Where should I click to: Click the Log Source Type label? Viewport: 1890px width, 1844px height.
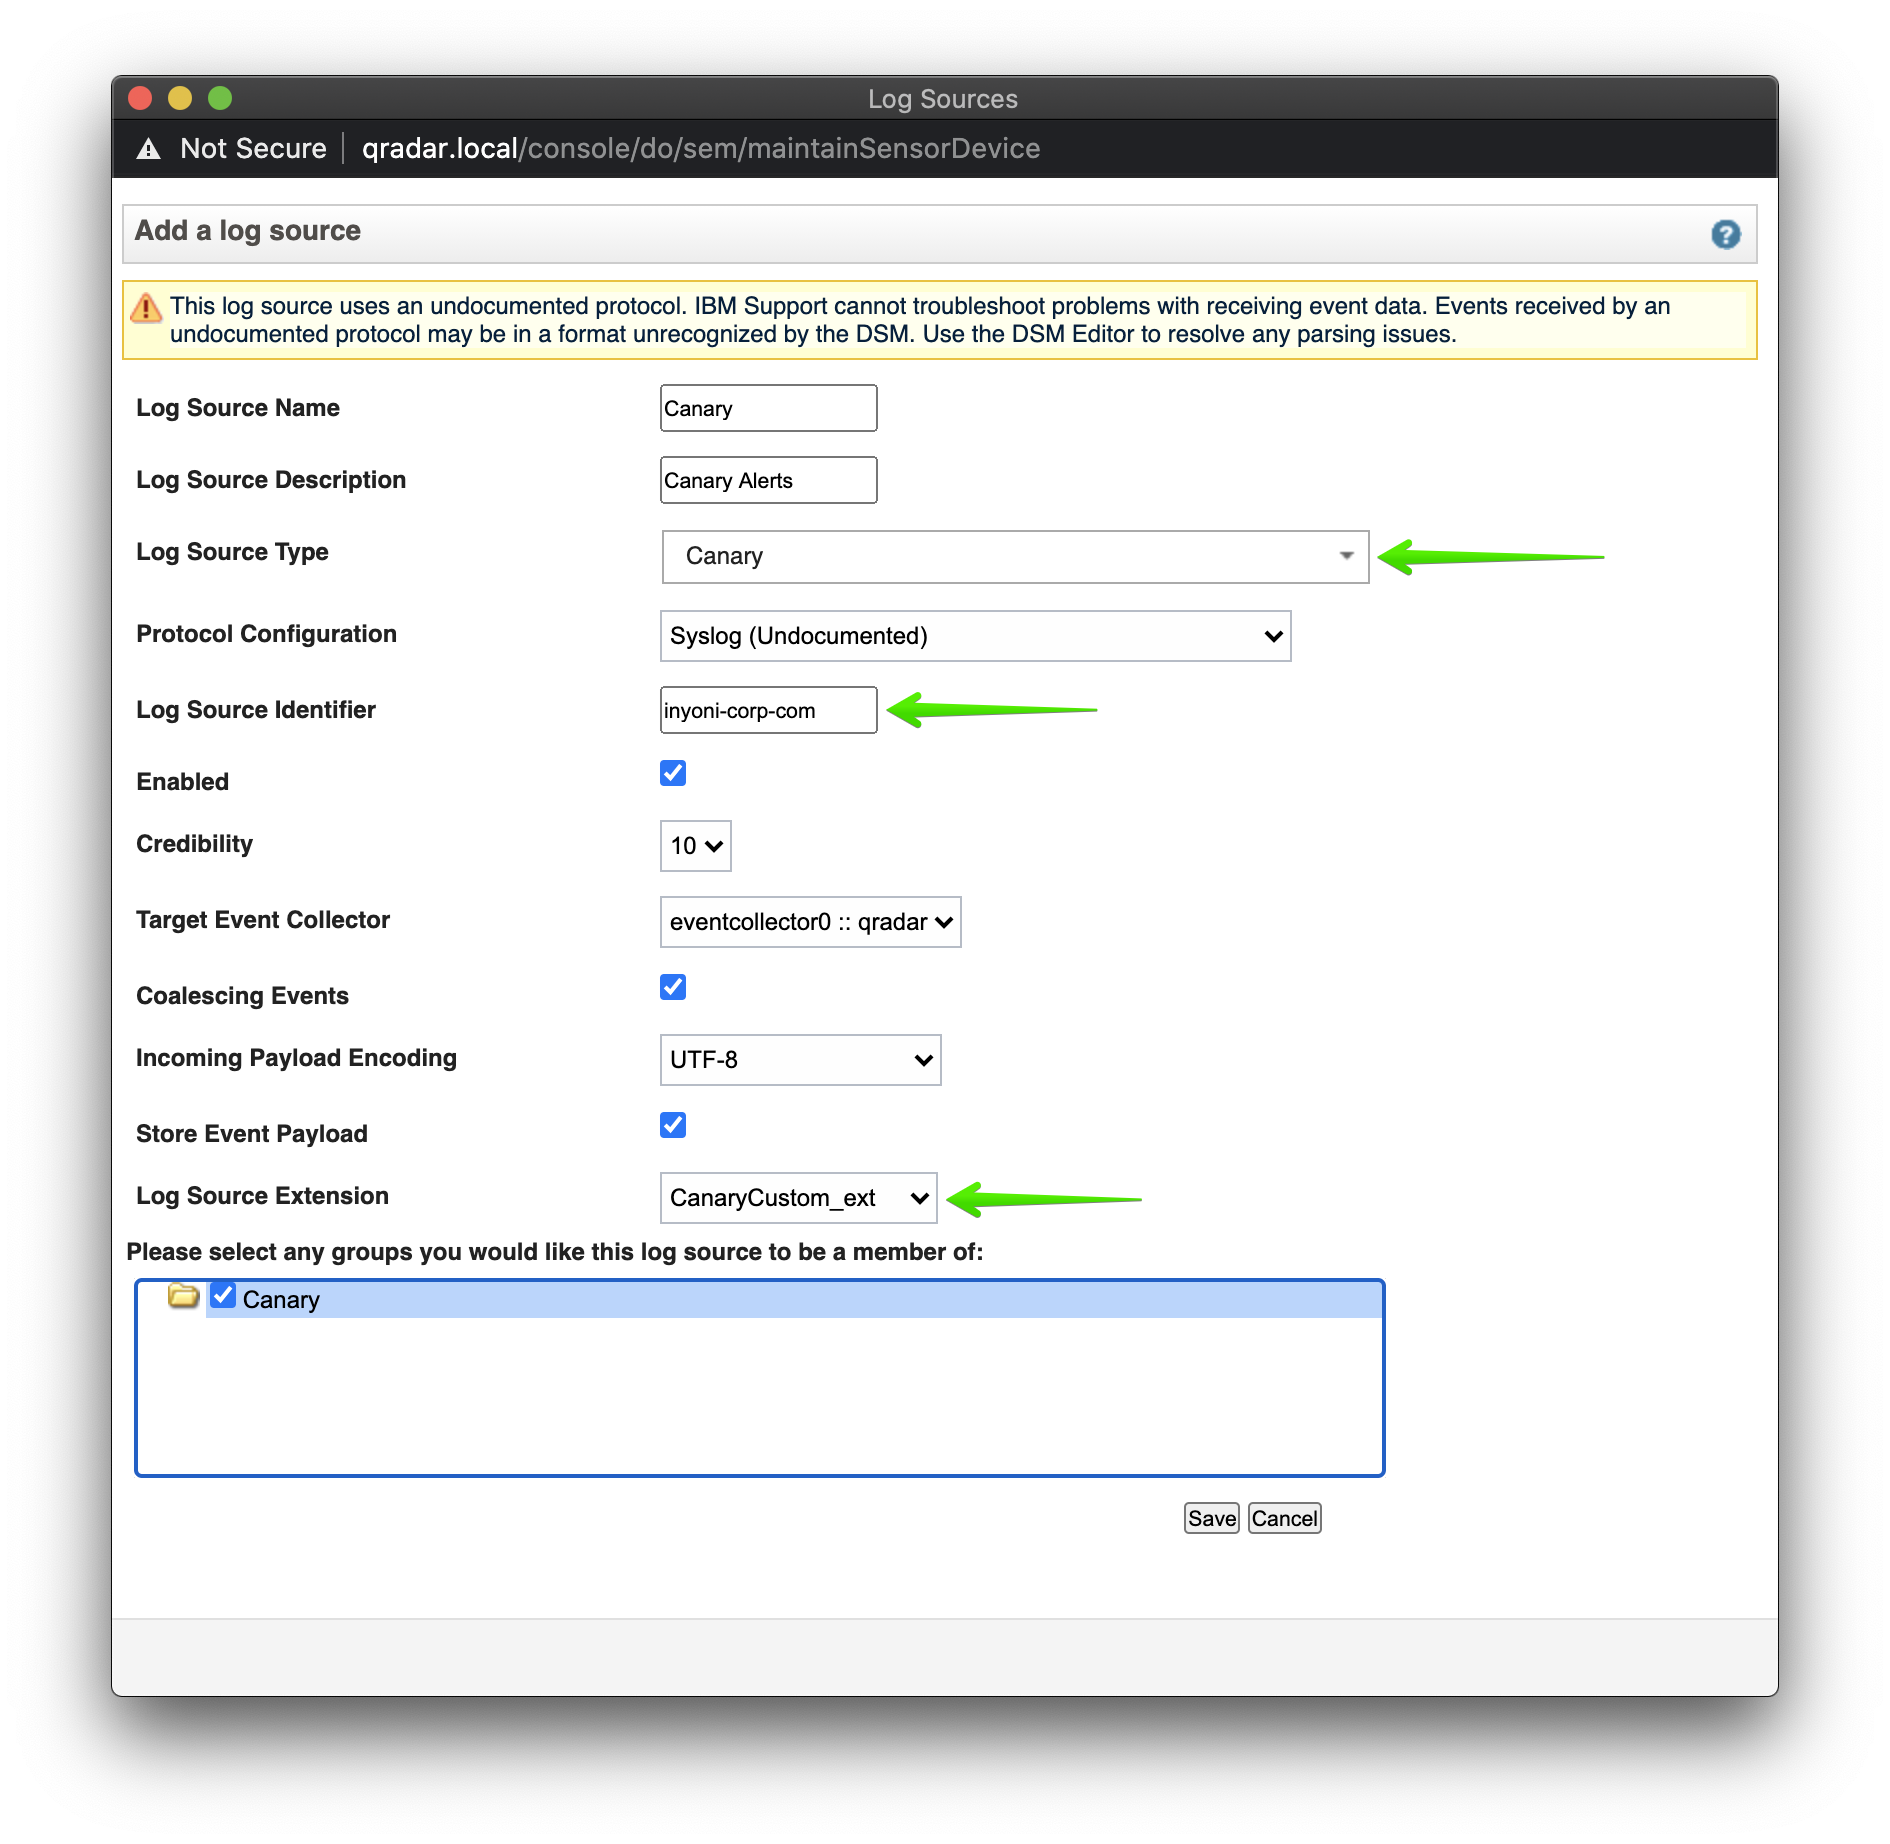pos(232,552)
